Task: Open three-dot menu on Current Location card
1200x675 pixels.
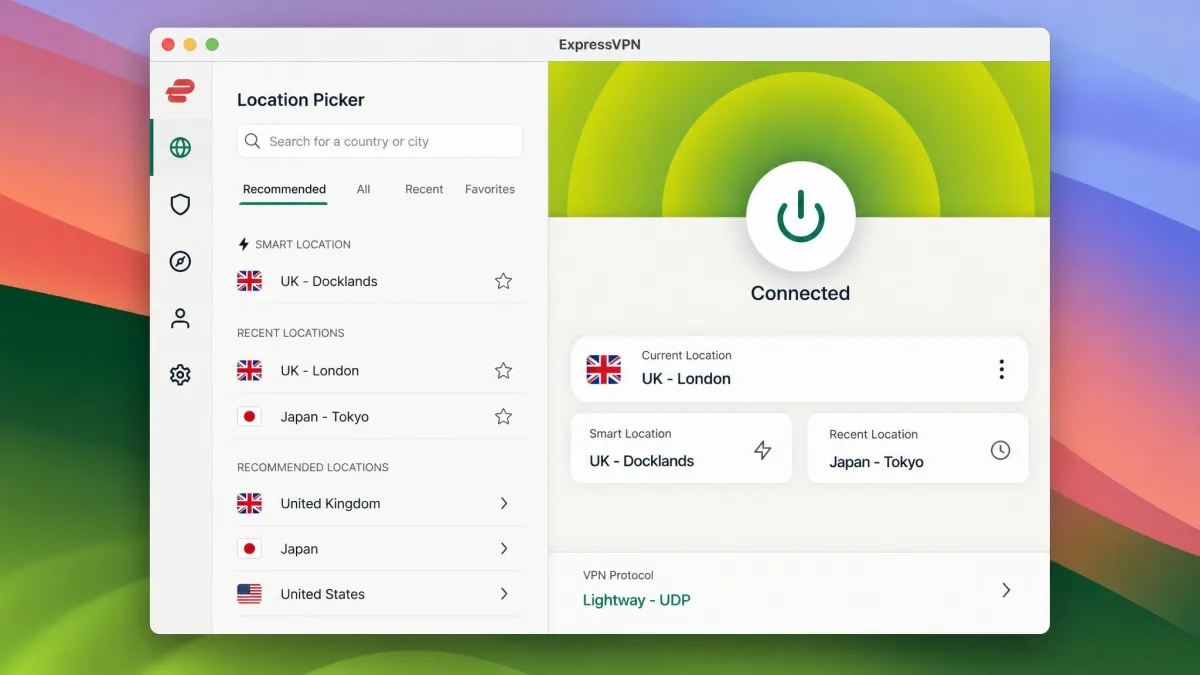Action: [x=1001, y=369]
